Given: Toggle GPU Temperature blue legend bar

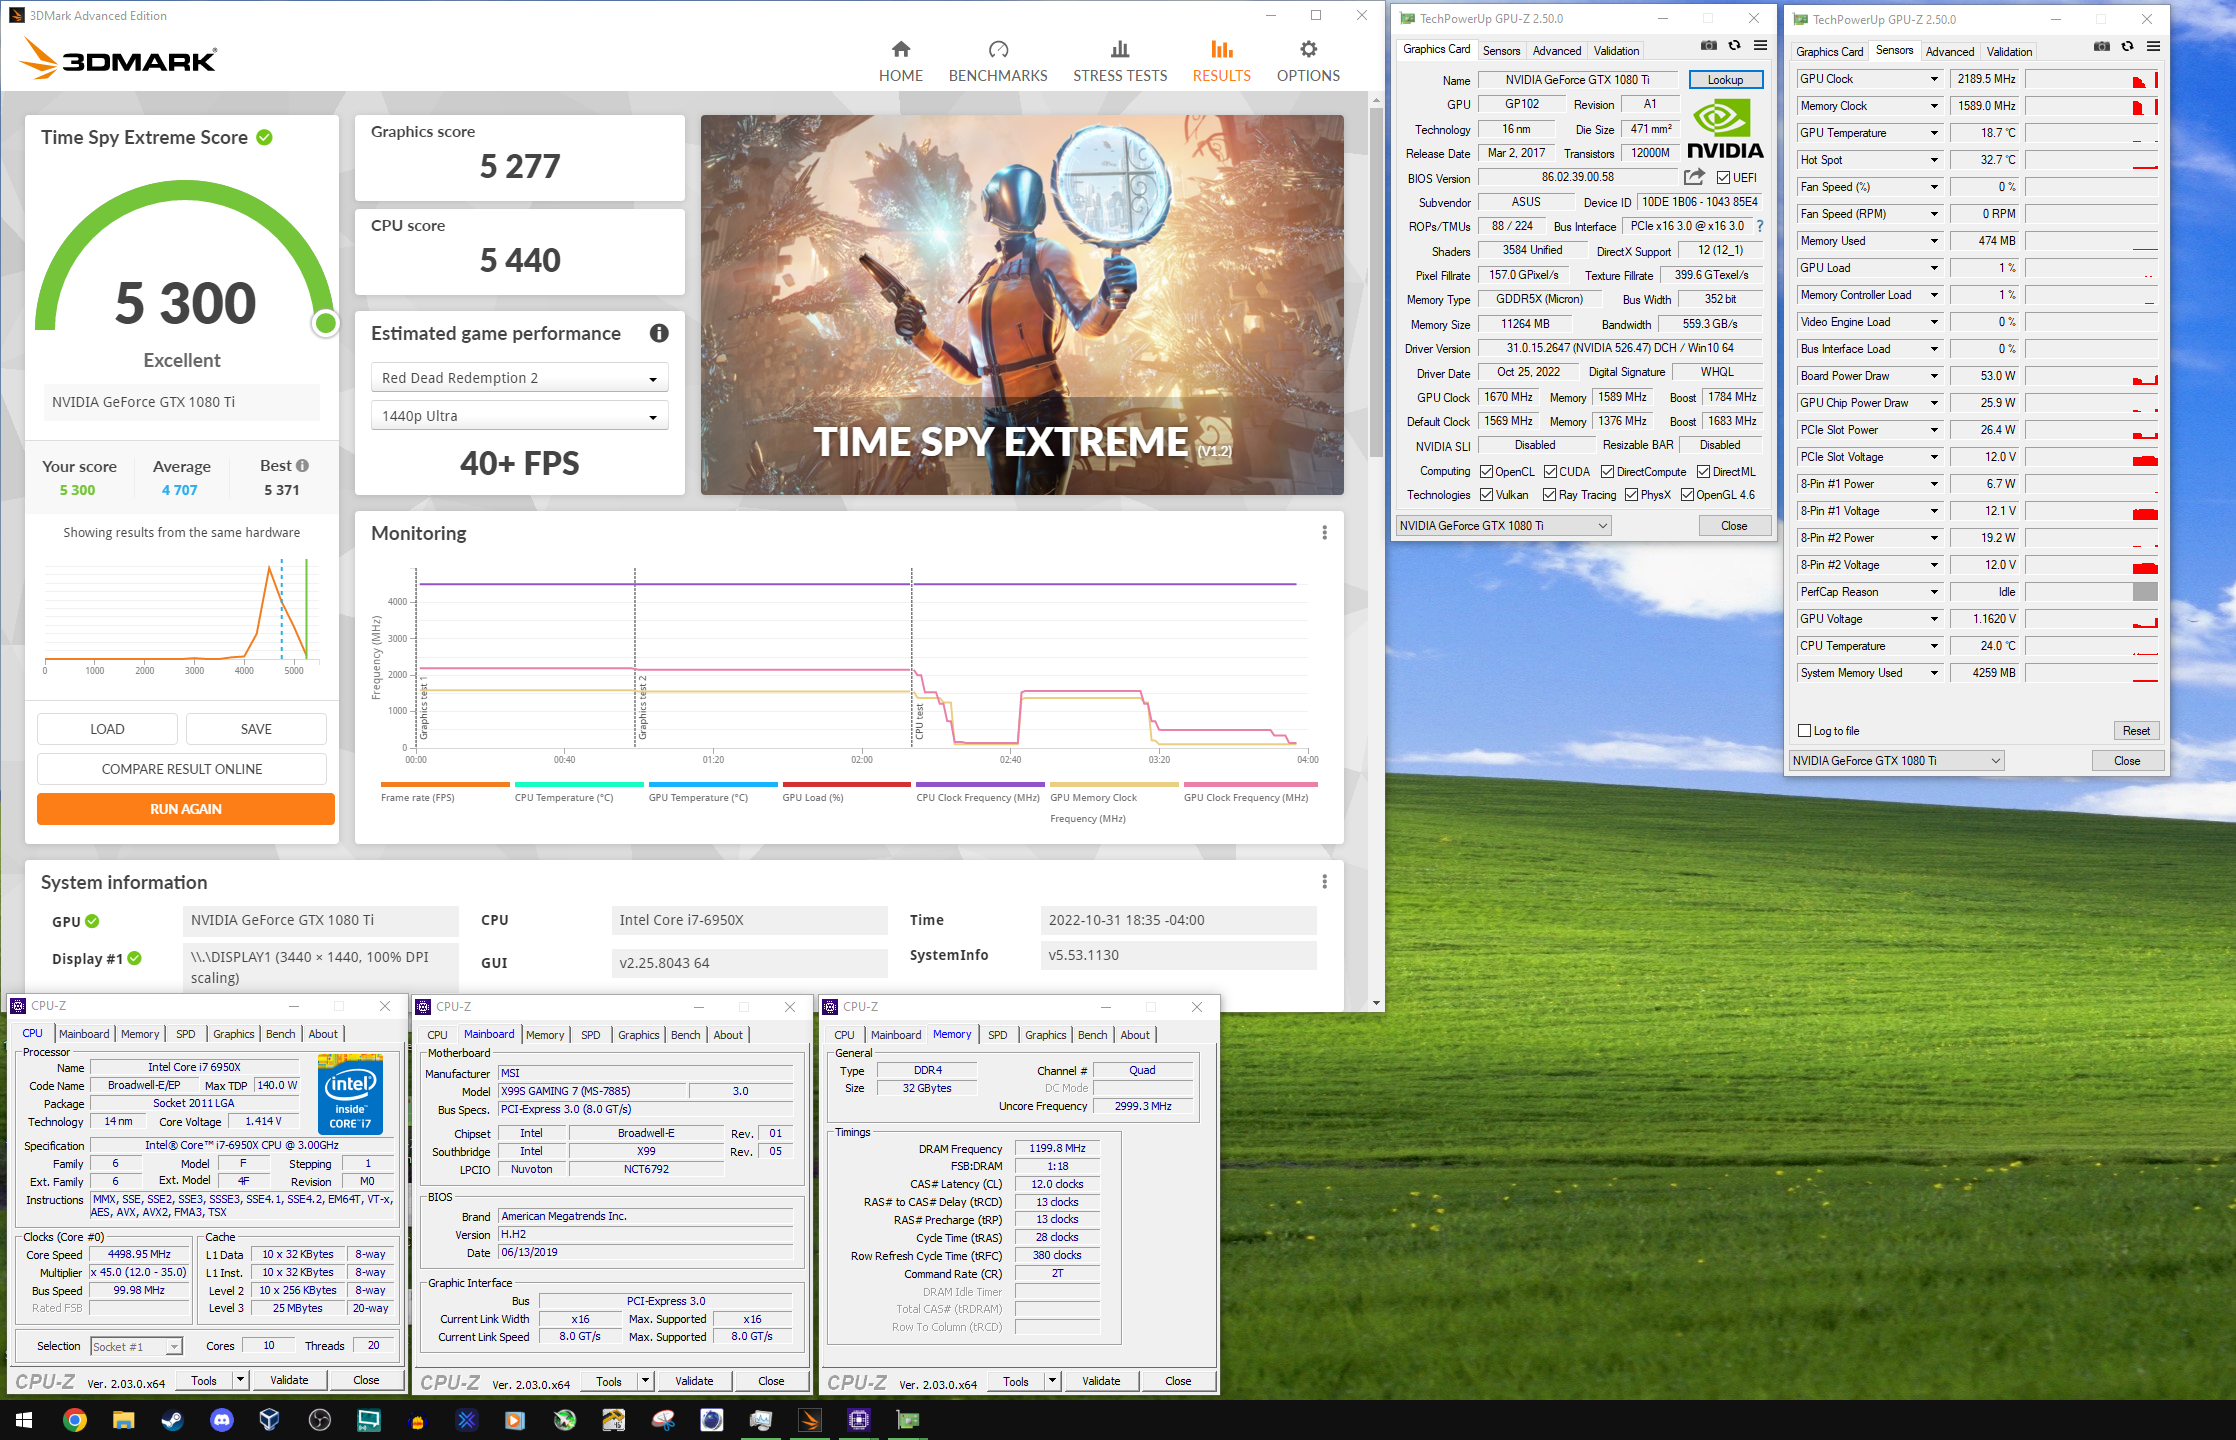Looking at the screenshot, I should 713,784.
